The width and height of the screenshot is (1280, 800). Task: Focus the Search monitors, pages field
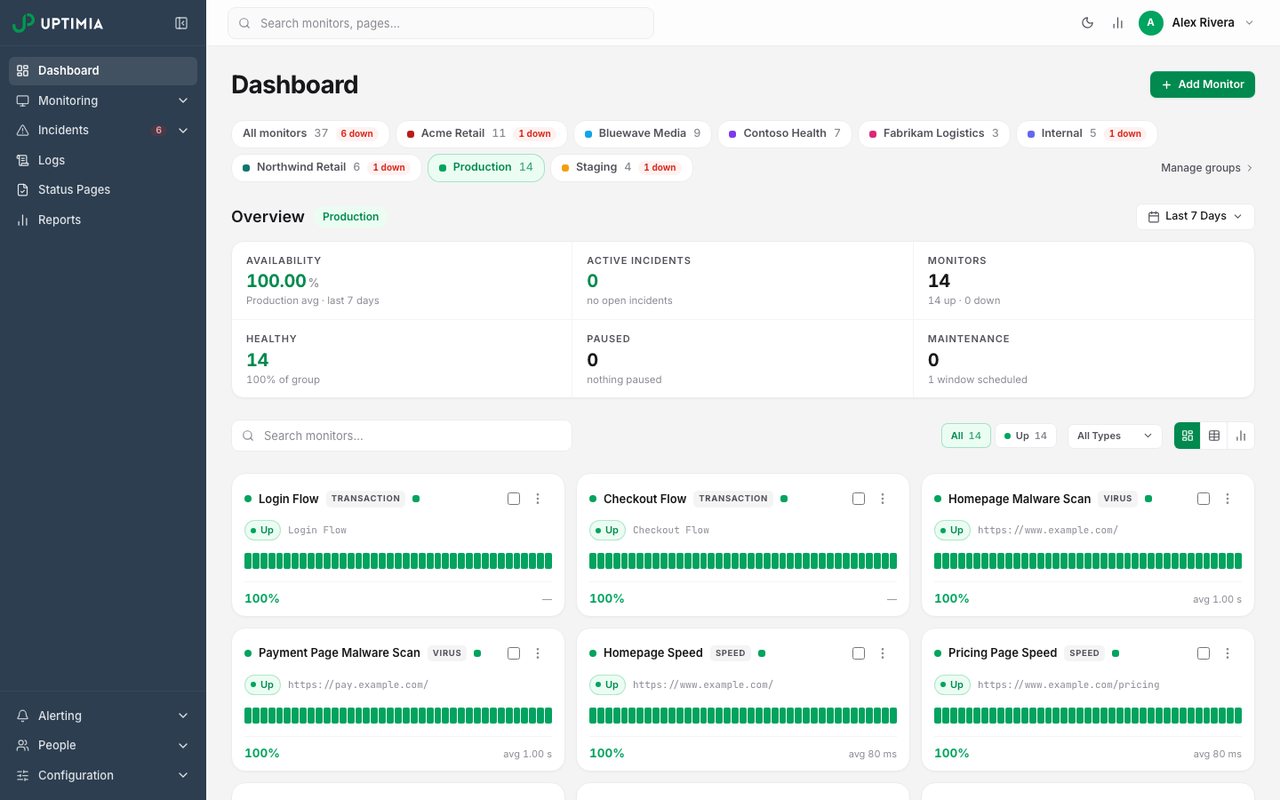point(441,23)
